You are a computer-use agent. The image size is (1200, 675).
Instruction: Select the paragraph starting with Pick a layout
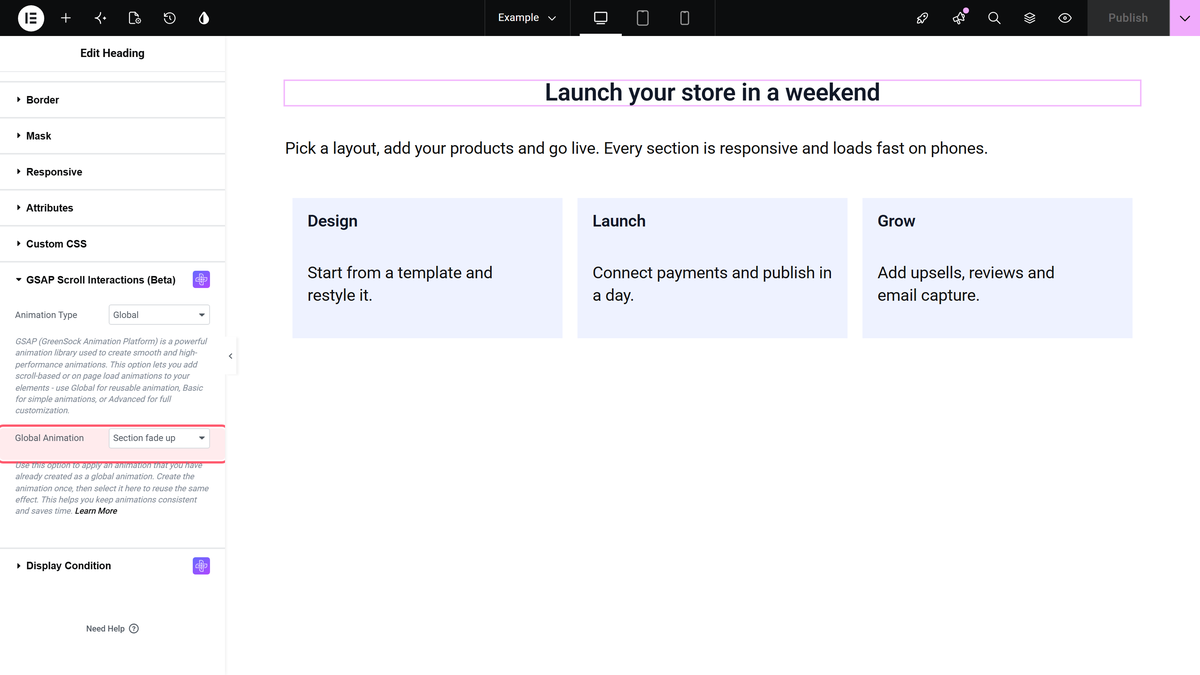[636, 148]
